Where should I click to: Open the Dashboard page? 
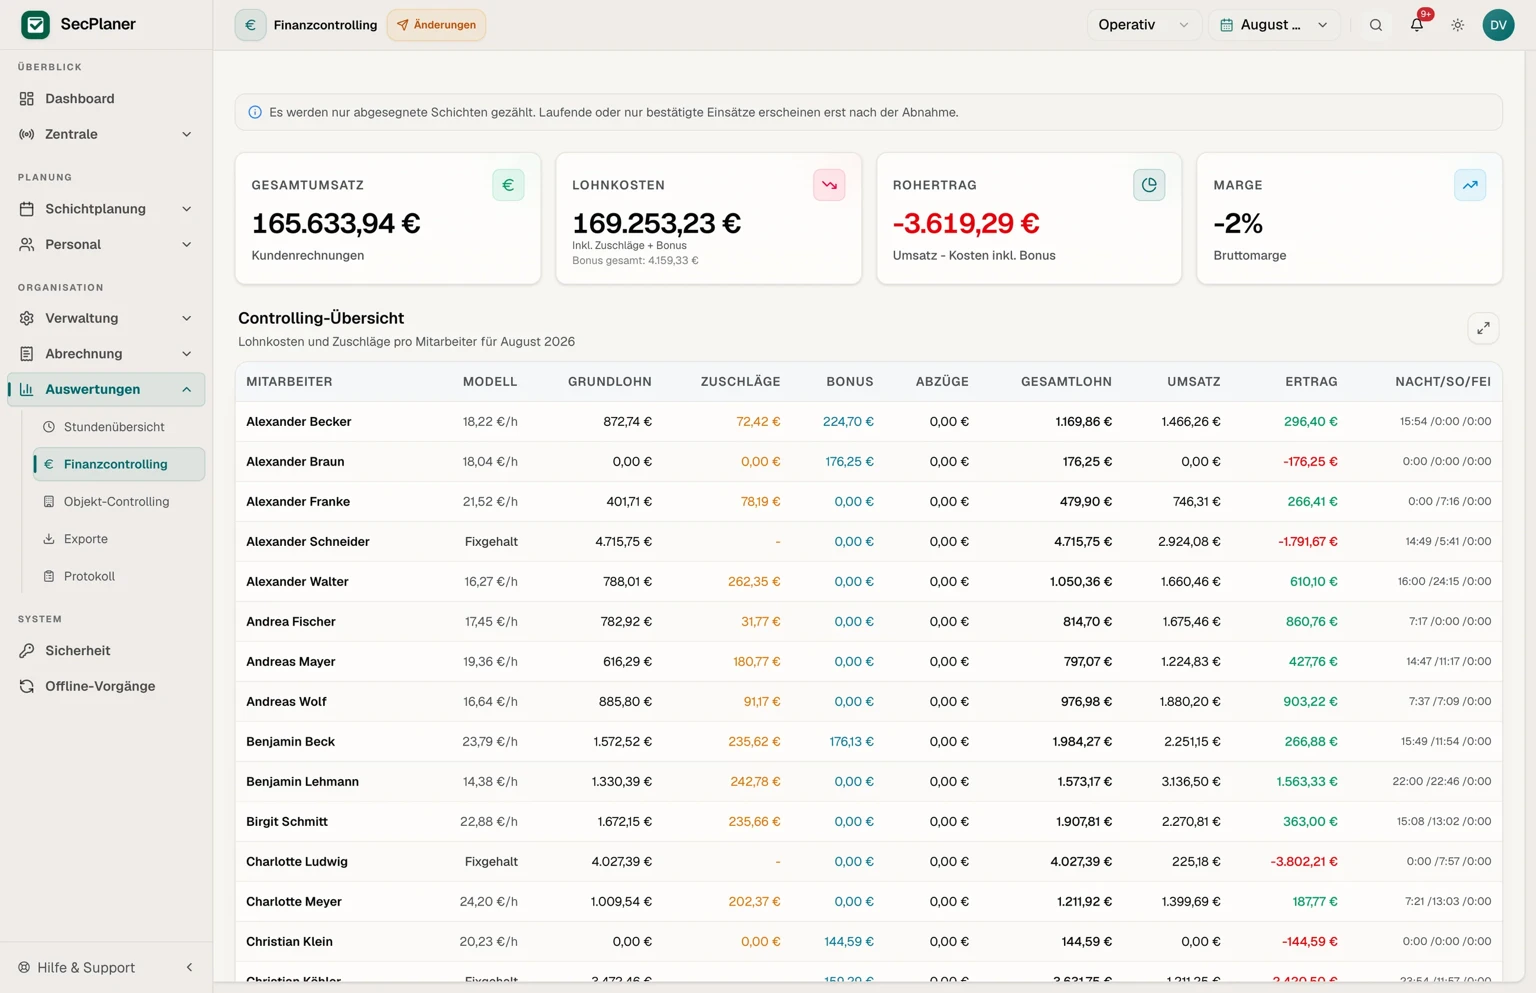(106, 98)
